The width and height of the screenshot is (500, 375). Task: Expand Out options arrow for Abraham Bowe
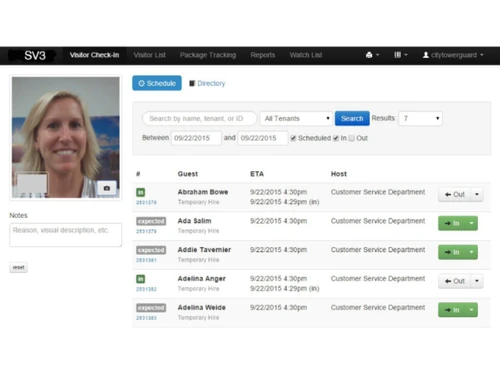(x=477, y=194)
